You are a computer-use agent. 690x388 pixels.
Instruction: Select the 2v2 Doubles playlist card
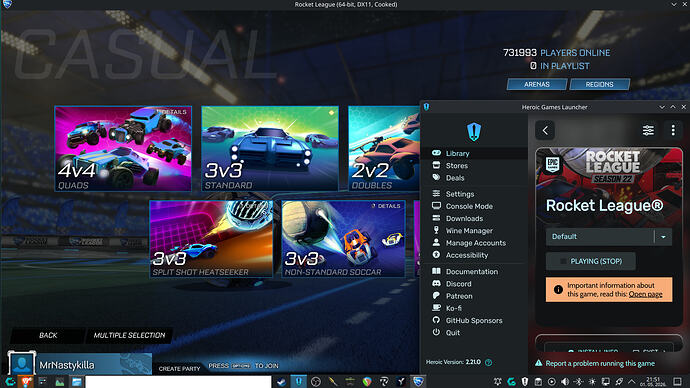(384, 149)
